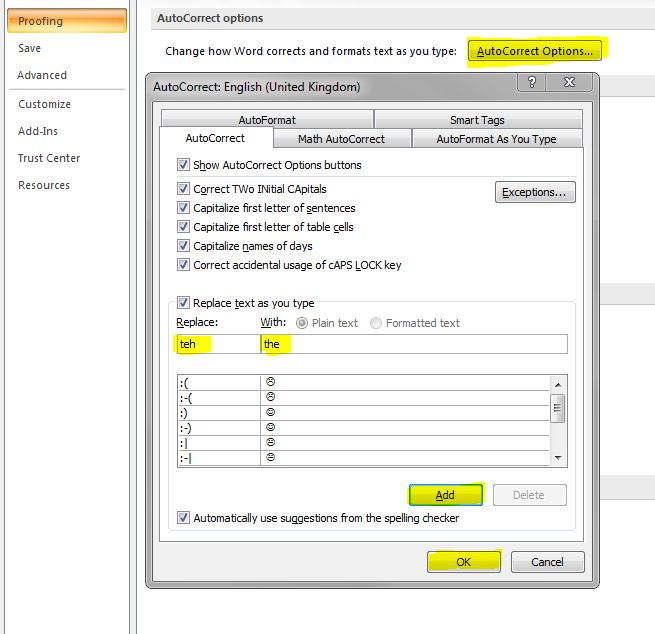Click the Replace field containing teh

pos(218,344)
